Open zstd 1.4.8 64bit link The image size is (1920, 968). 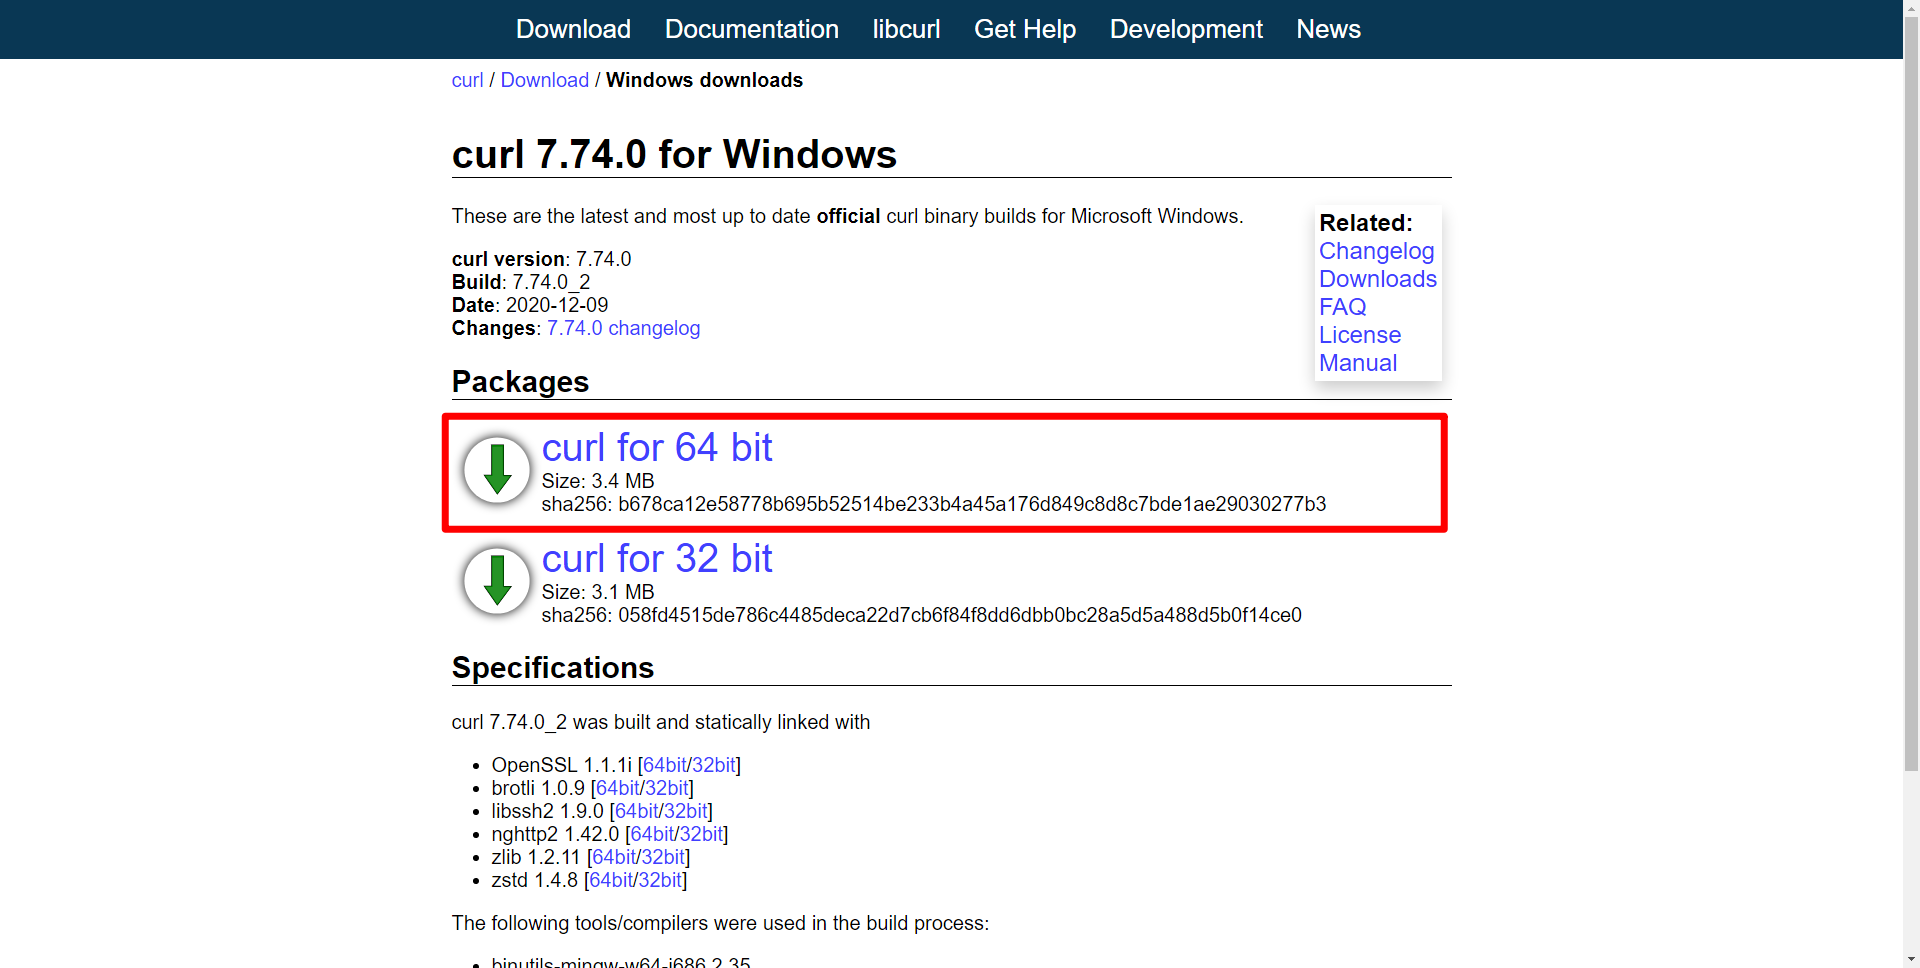(611, 880)
